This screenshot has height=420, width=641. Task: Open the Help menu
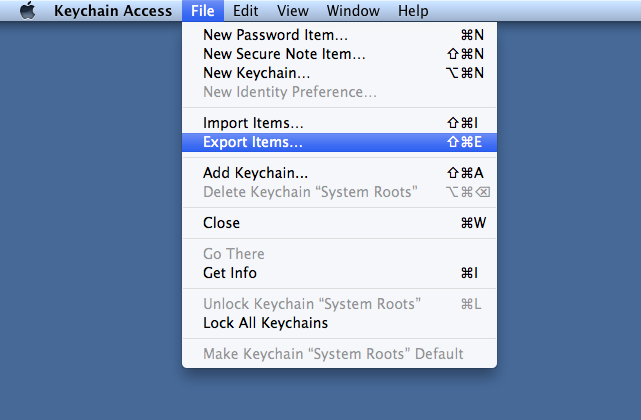413,11
